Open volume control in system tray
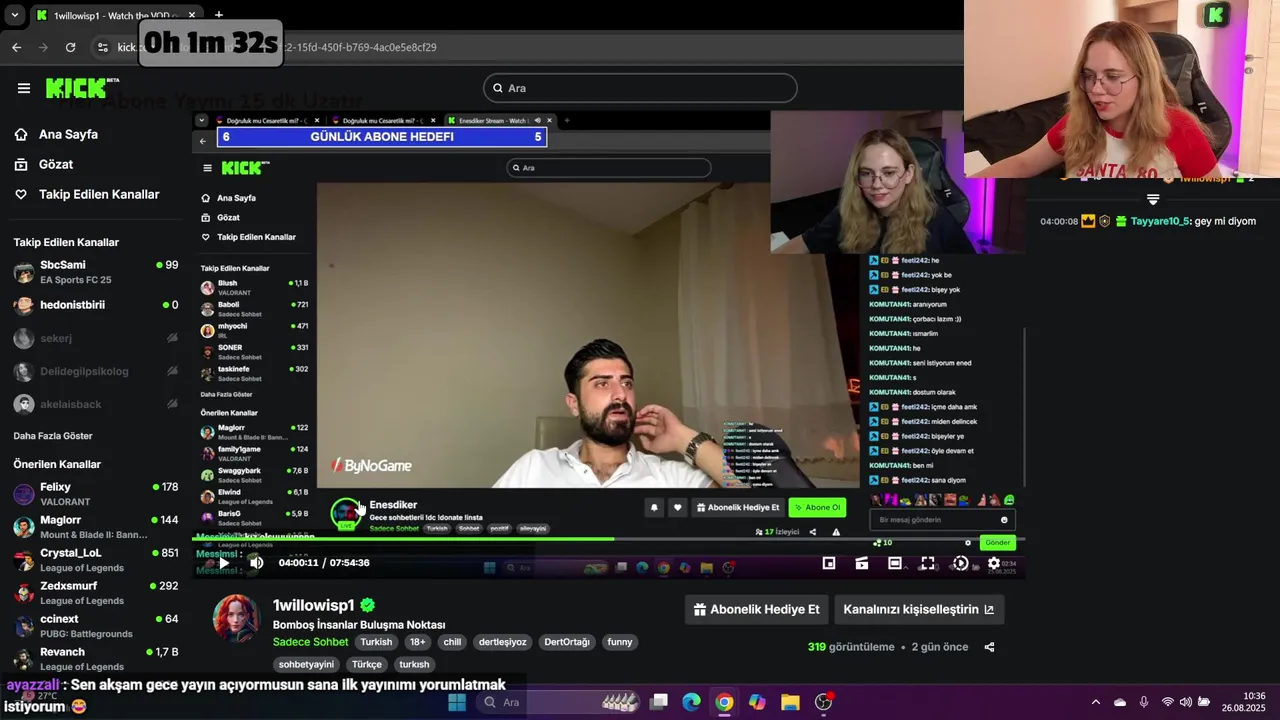Screen dimensions: 1280x720 (x=1185, y=702)
